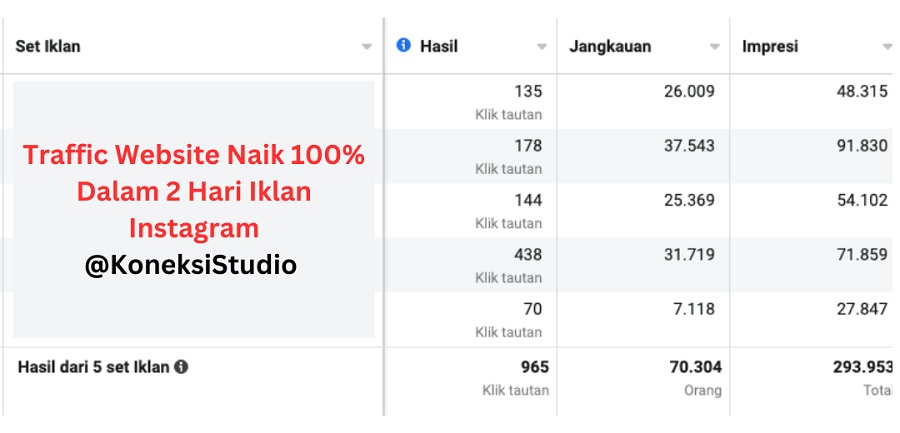Select the row with 144 Klik tautan

coord(450,211)
